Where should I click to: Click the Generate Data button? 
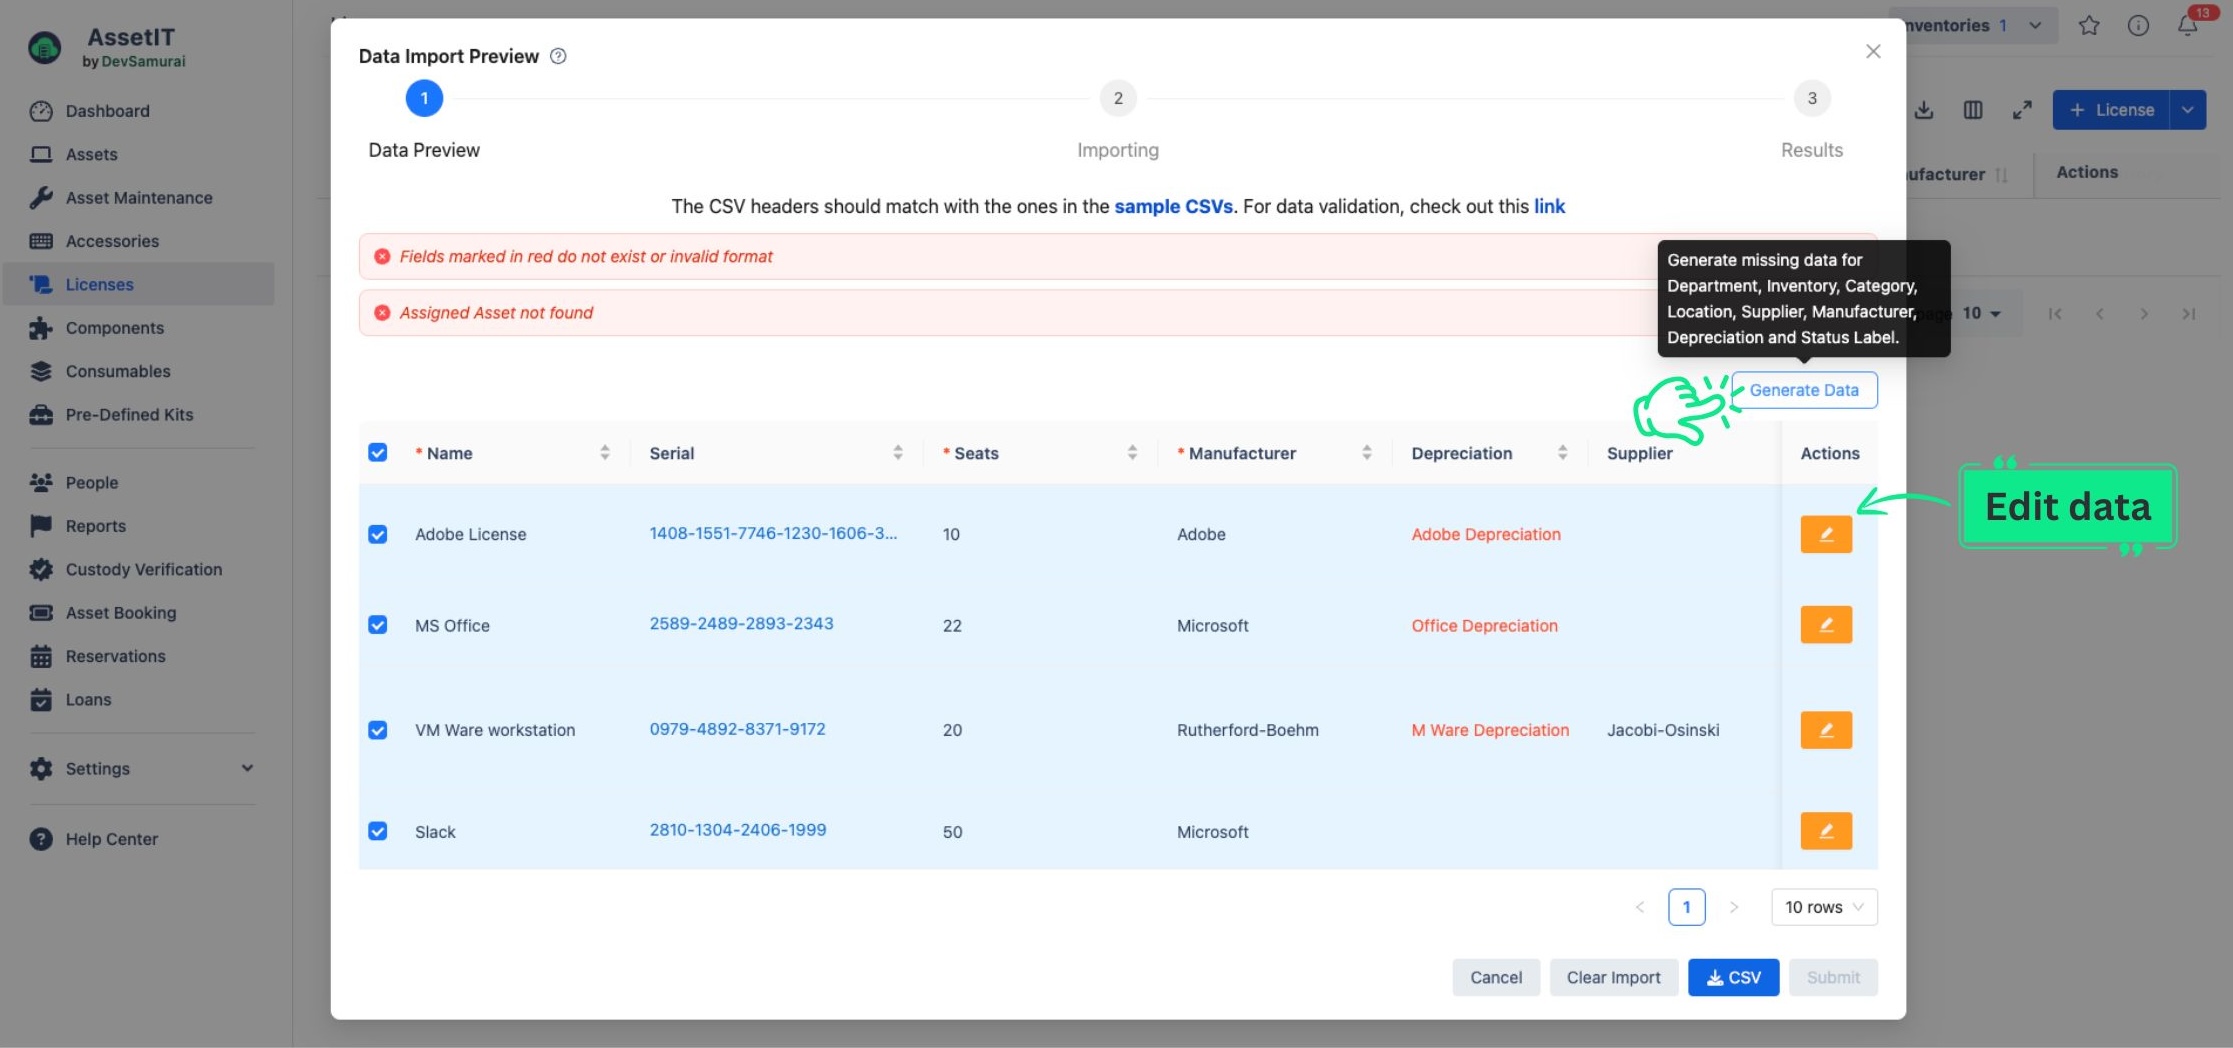click(x=1803, y=390)
